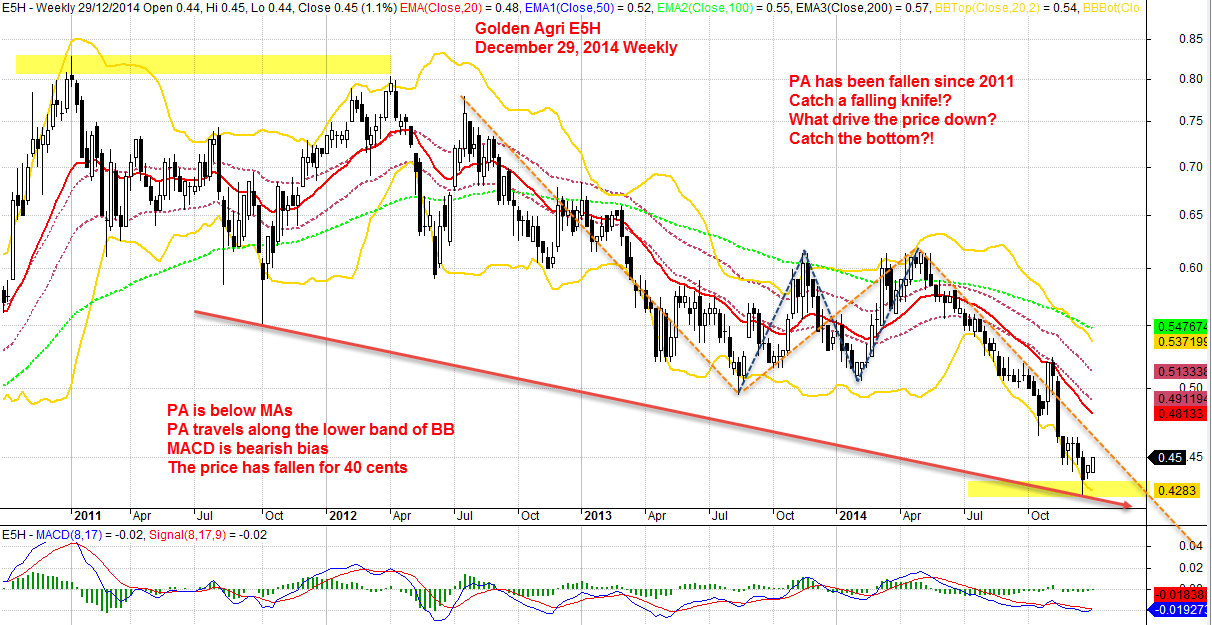
Task: Click the yellow 0.537199 price tag
Action: click(1182, 342)
